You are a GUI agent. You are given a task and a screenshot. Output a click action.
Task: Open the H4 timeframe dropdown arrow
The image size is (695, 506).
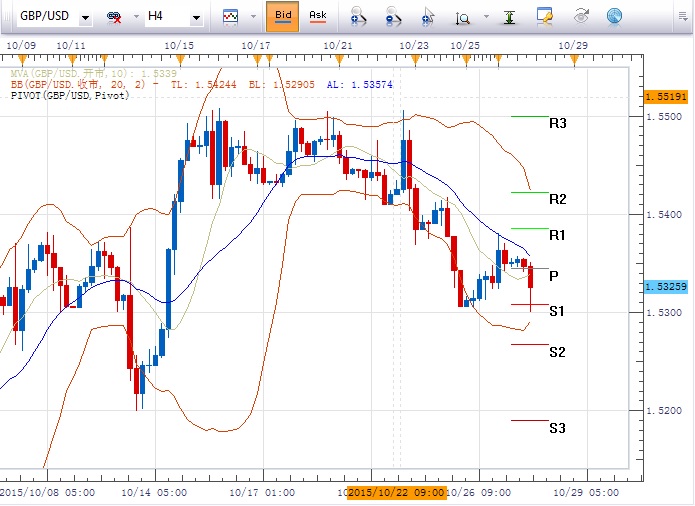click(x=196, y=18)
